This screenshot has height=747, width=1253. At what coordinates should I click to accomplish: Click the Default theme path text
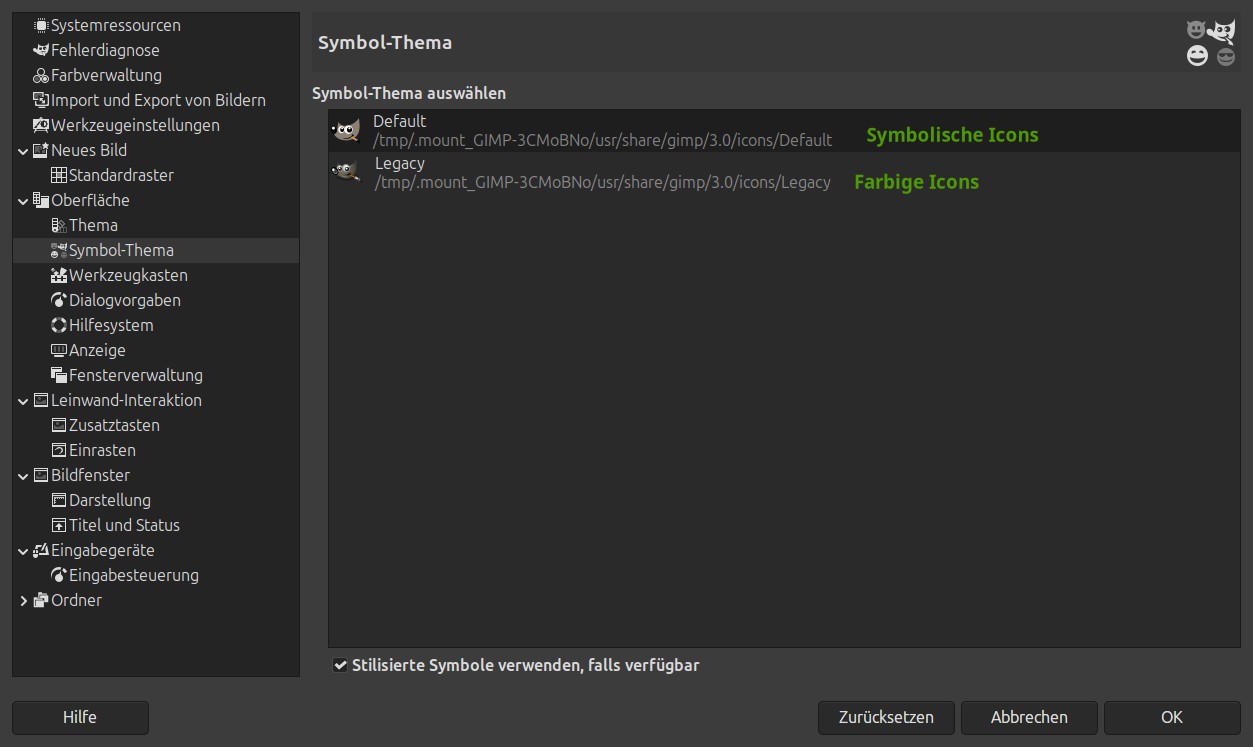(602, 140)
